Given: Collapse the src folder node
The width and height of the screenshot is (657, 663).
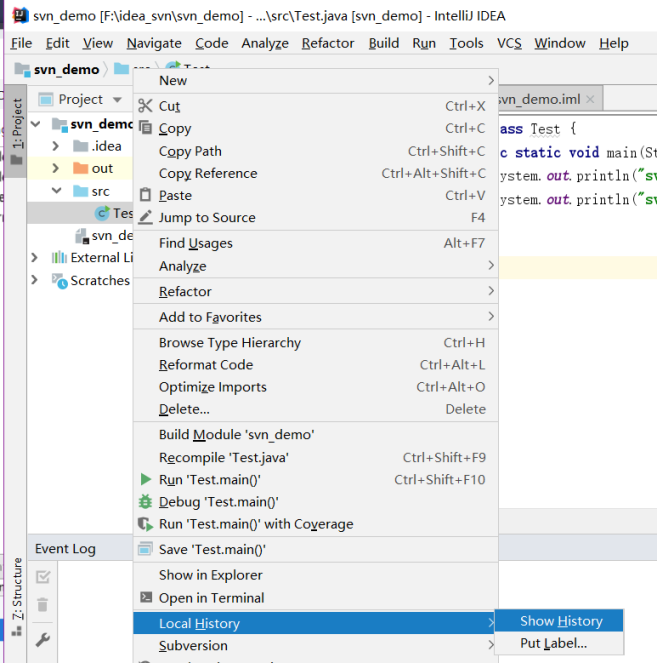Looking at the screenshot, I should [56, 190].
